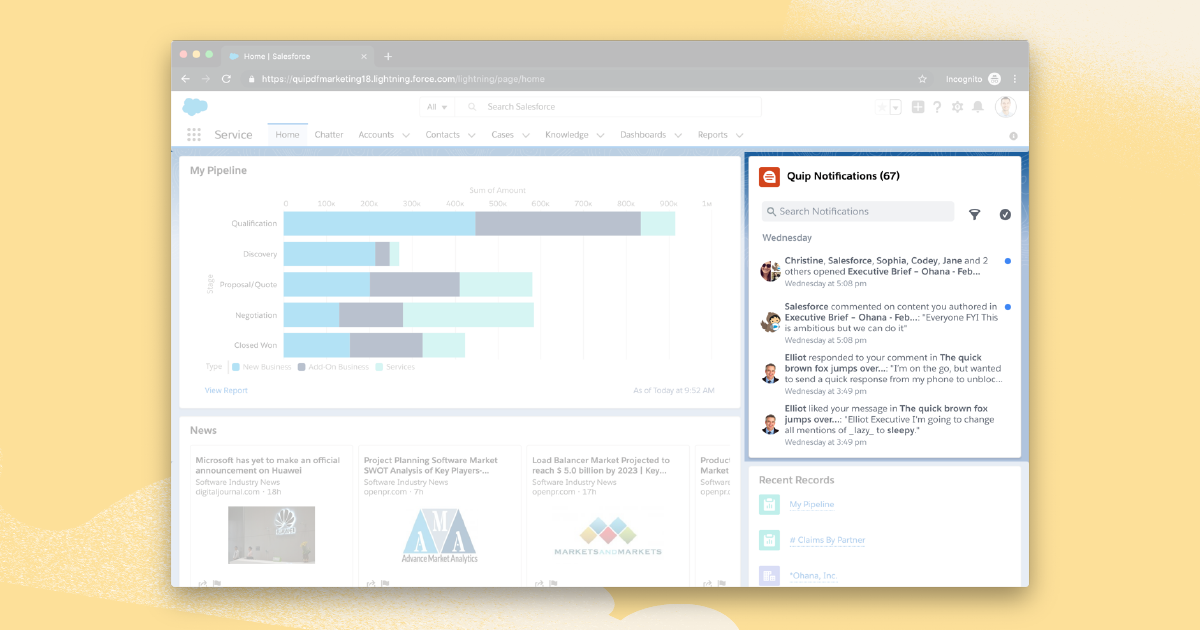The height and width of the screenshot is (630, 1200).
Task: Open the favorites list dropdown arrow
Action: point(896,107)
